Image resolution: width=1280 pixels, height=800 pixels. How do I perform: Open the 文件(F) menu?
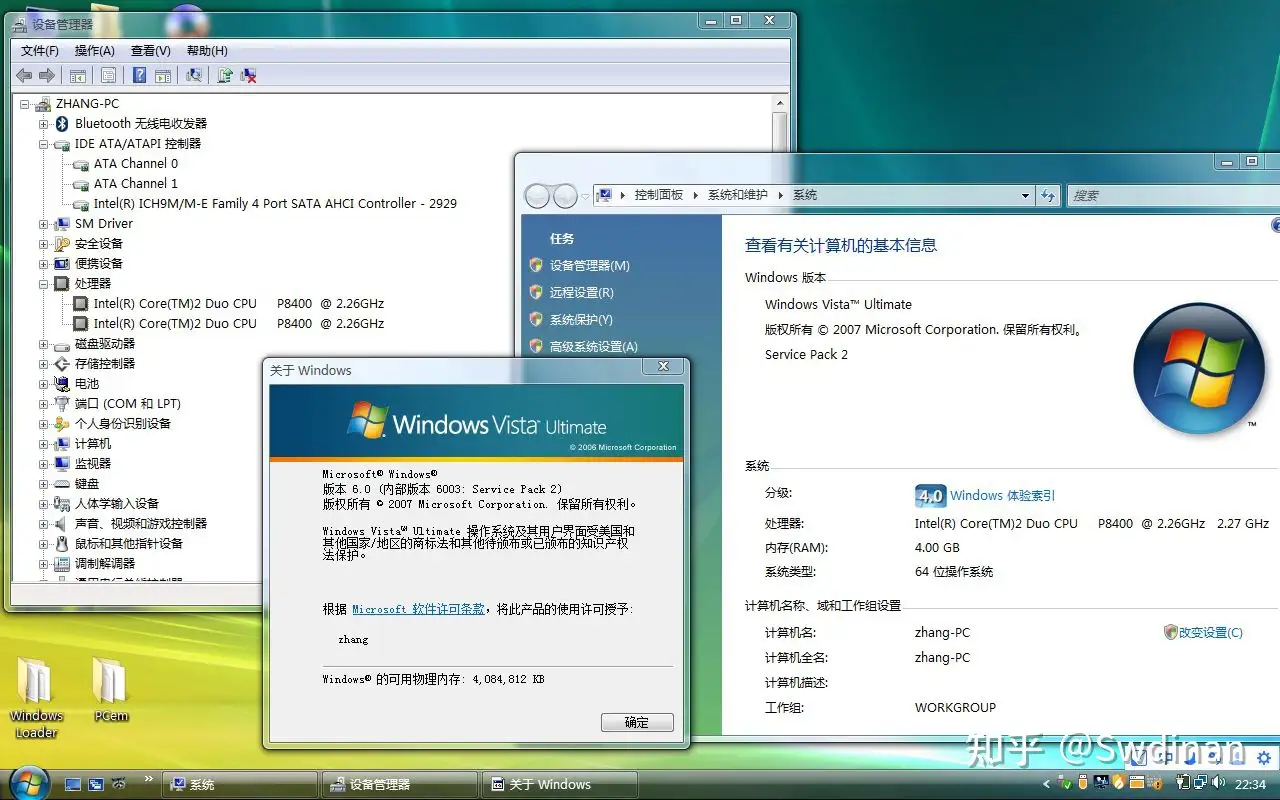[40, 50]
